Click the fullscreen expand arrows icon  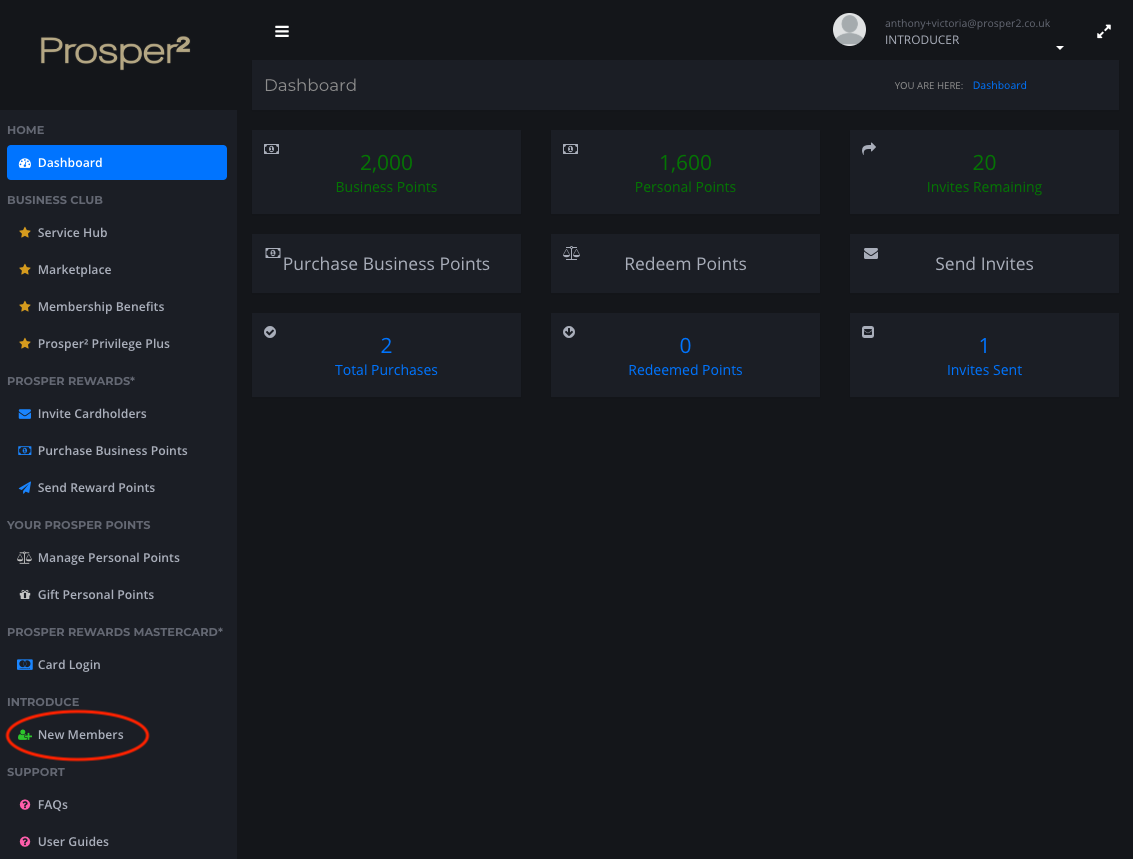1103,32
